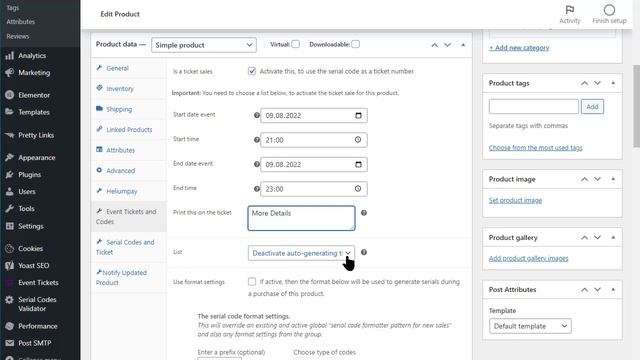Screen dimensions: 640x360
Task: Click the Appearance brush icon
Action: pyautogui.click(x=9, y=158)
